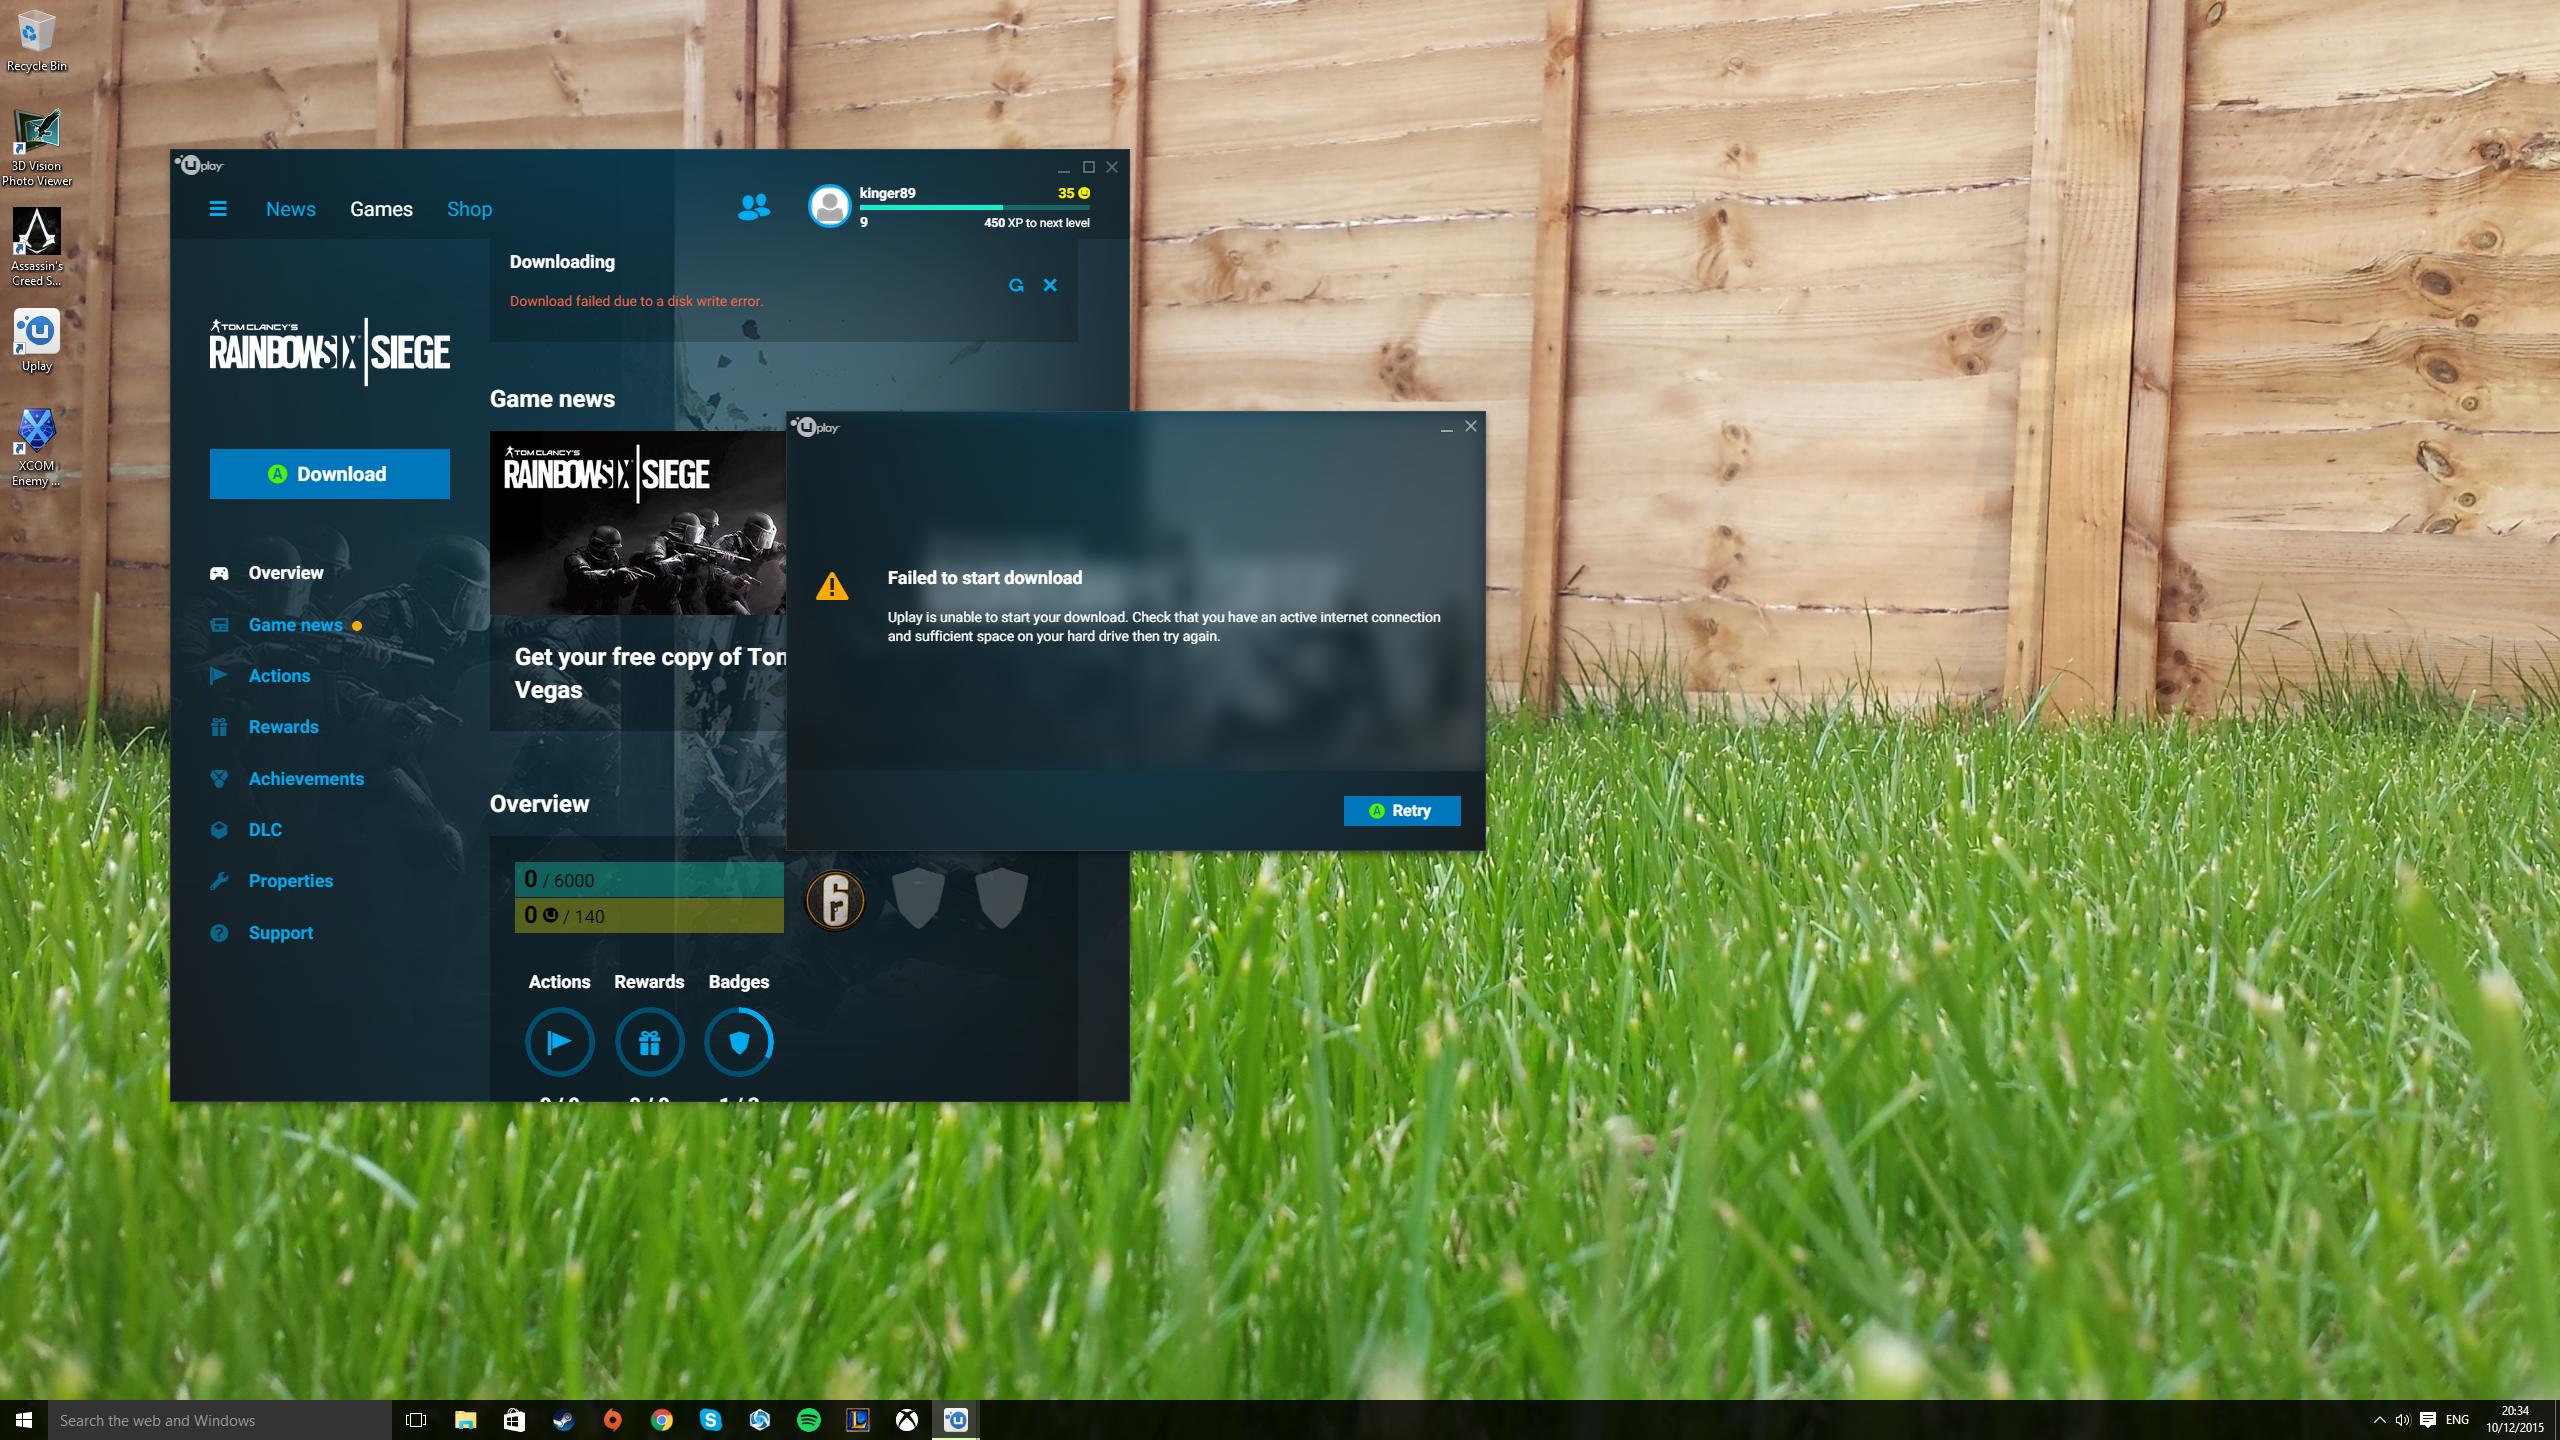
Task: Open the XCOM Enemy desktop shortcut
Action: click(x=37, y=447)
